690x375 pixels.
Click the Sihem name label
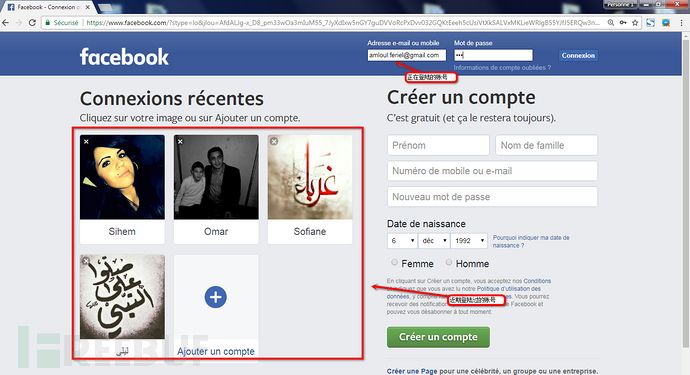pyautogui.click(x=122, y=232)
